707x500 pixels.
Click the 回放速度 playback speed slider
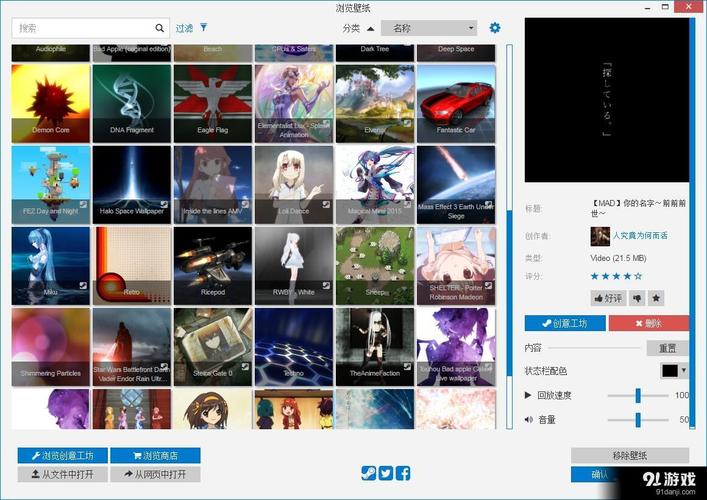tap(638, 395)
